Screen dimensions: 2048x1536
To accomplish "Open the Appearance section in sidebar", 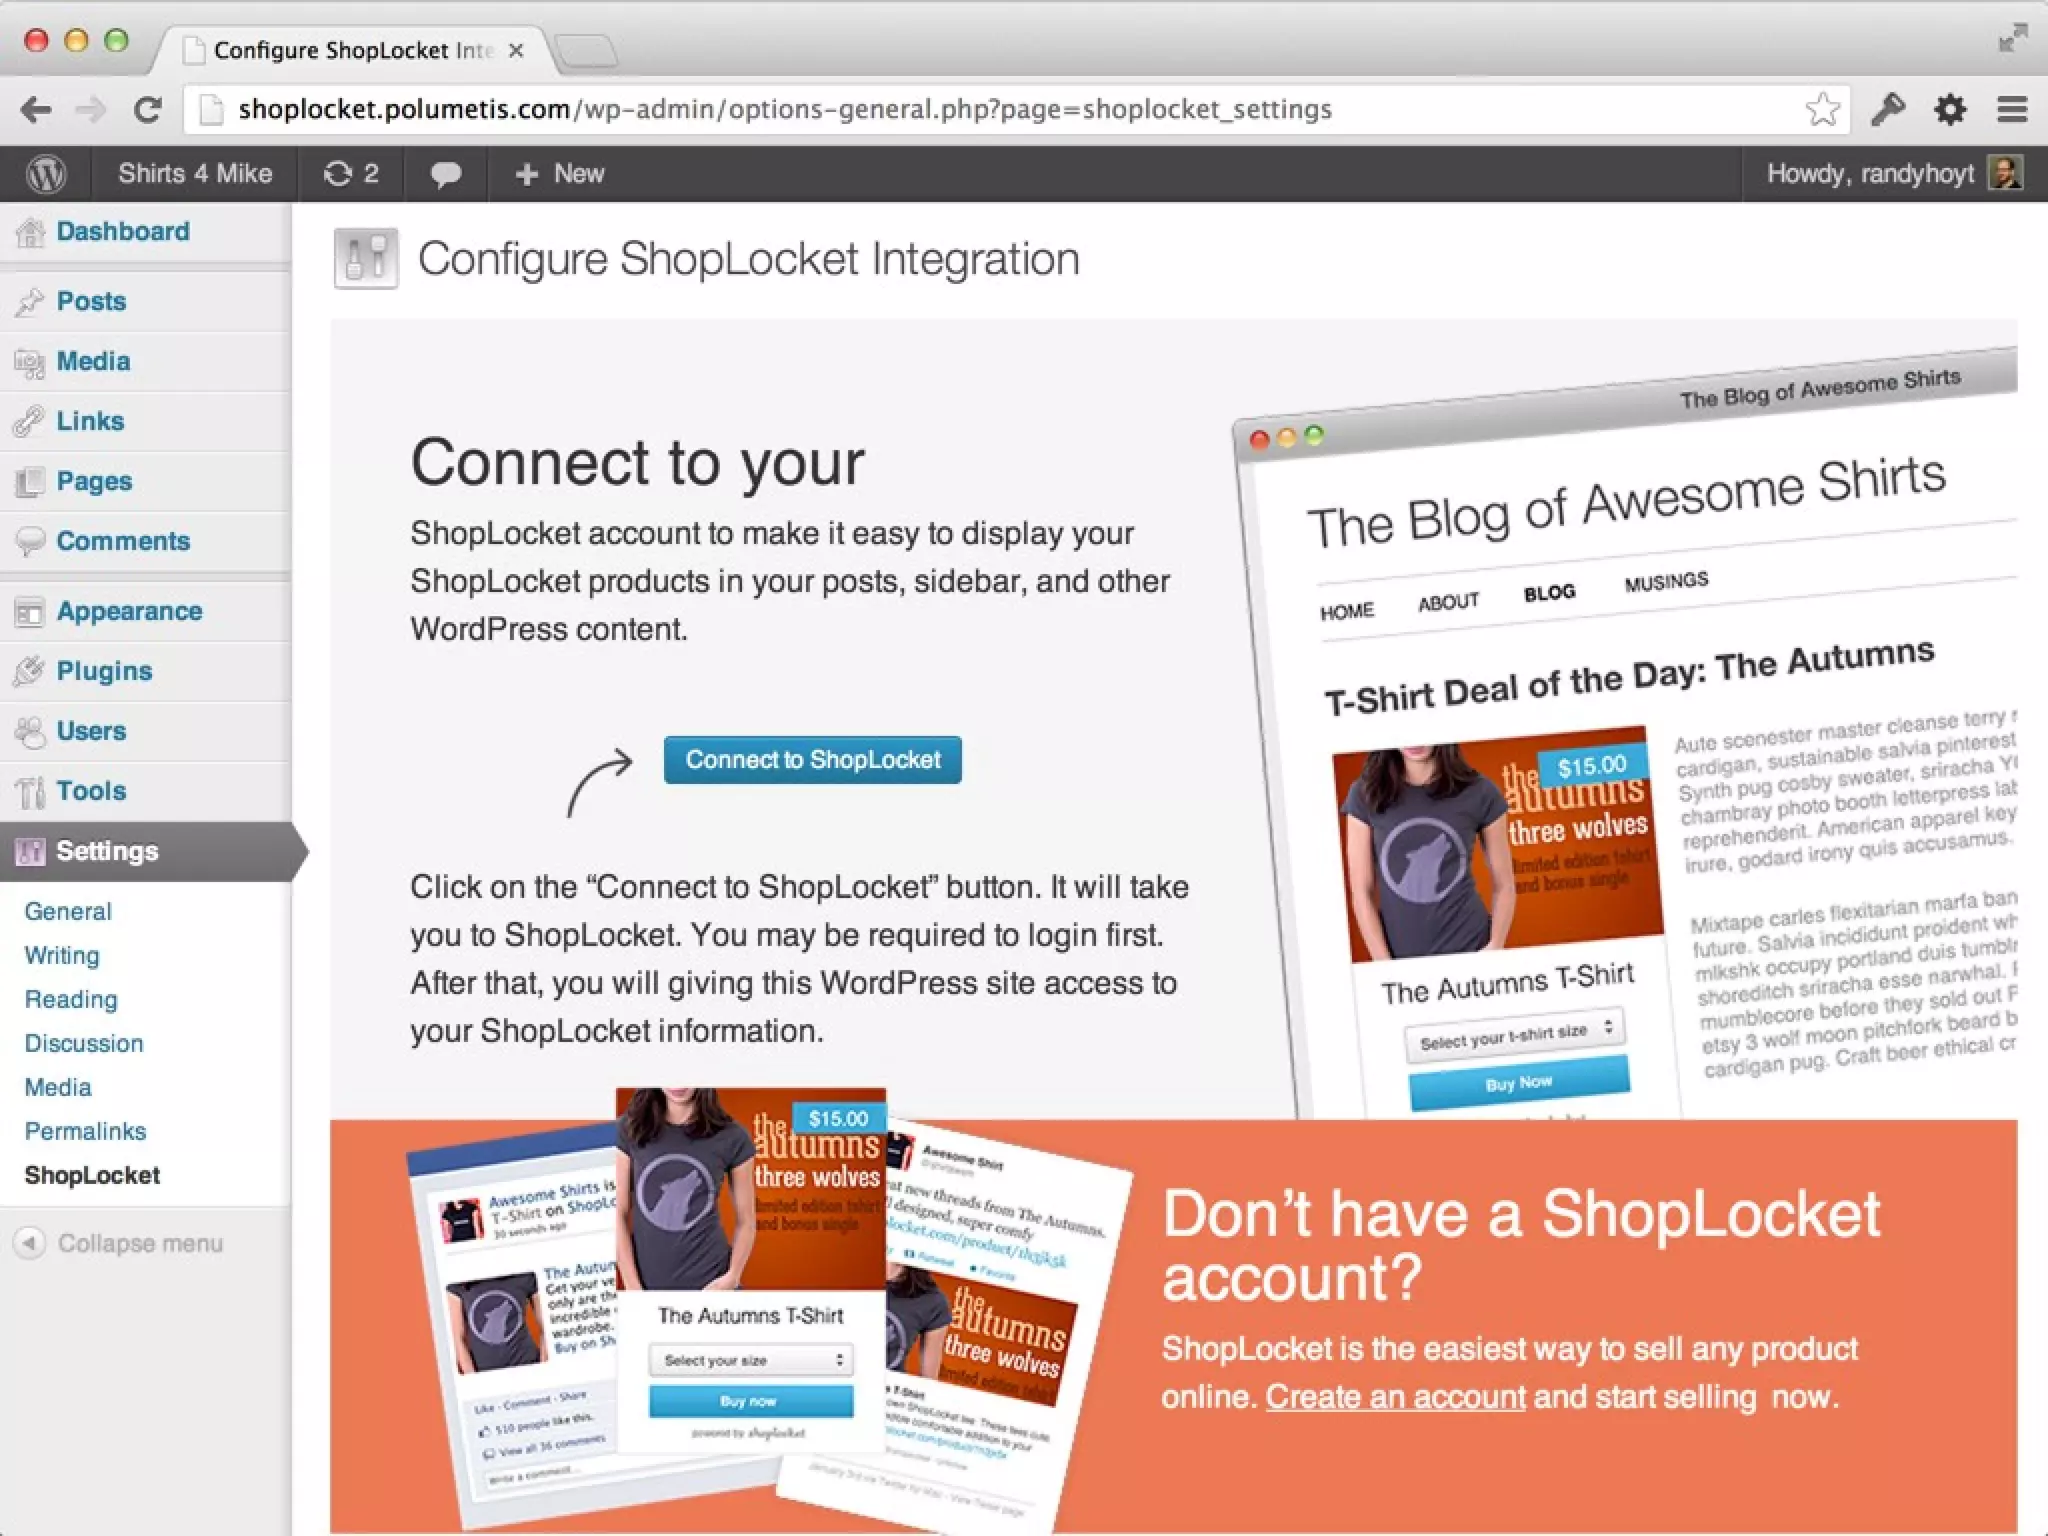I will tap(129, 611).
